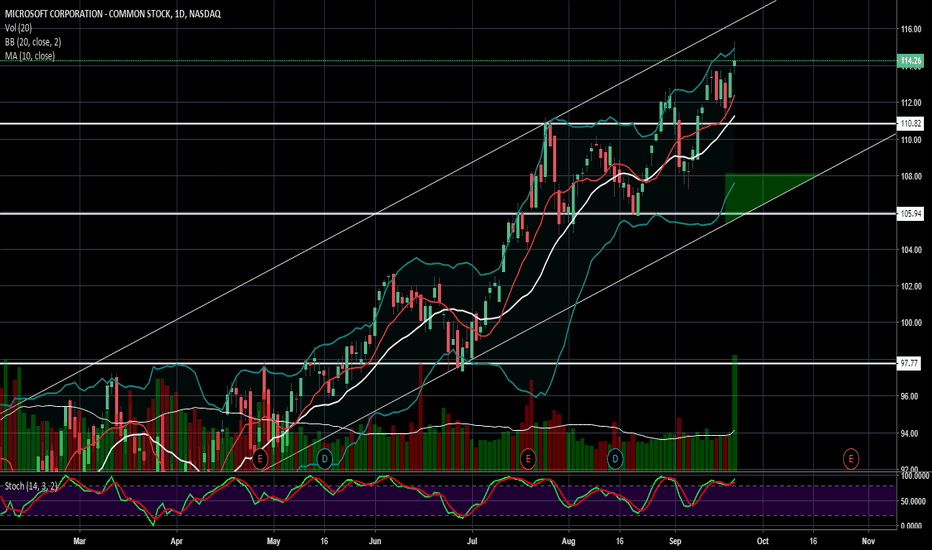Click the Apr label on time axis
Image resolution: width=932 pixels, height=550 pixels.
[x=177, y=541]
